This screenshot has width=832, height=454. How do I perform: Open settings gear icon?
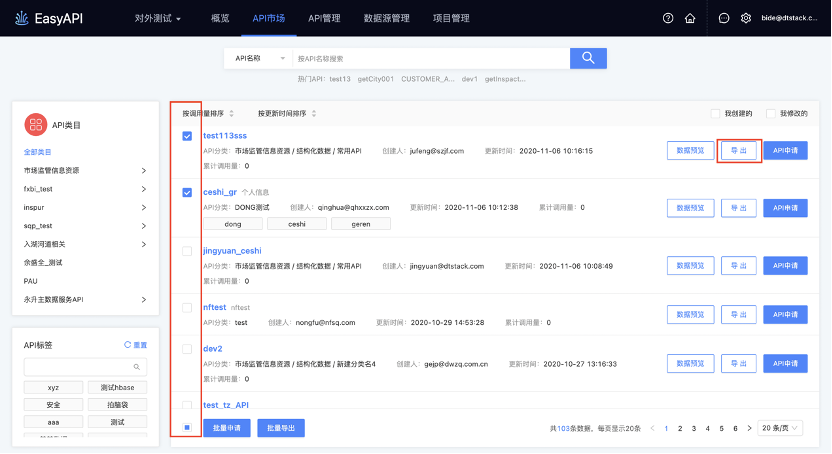click(x=746, y=18)
